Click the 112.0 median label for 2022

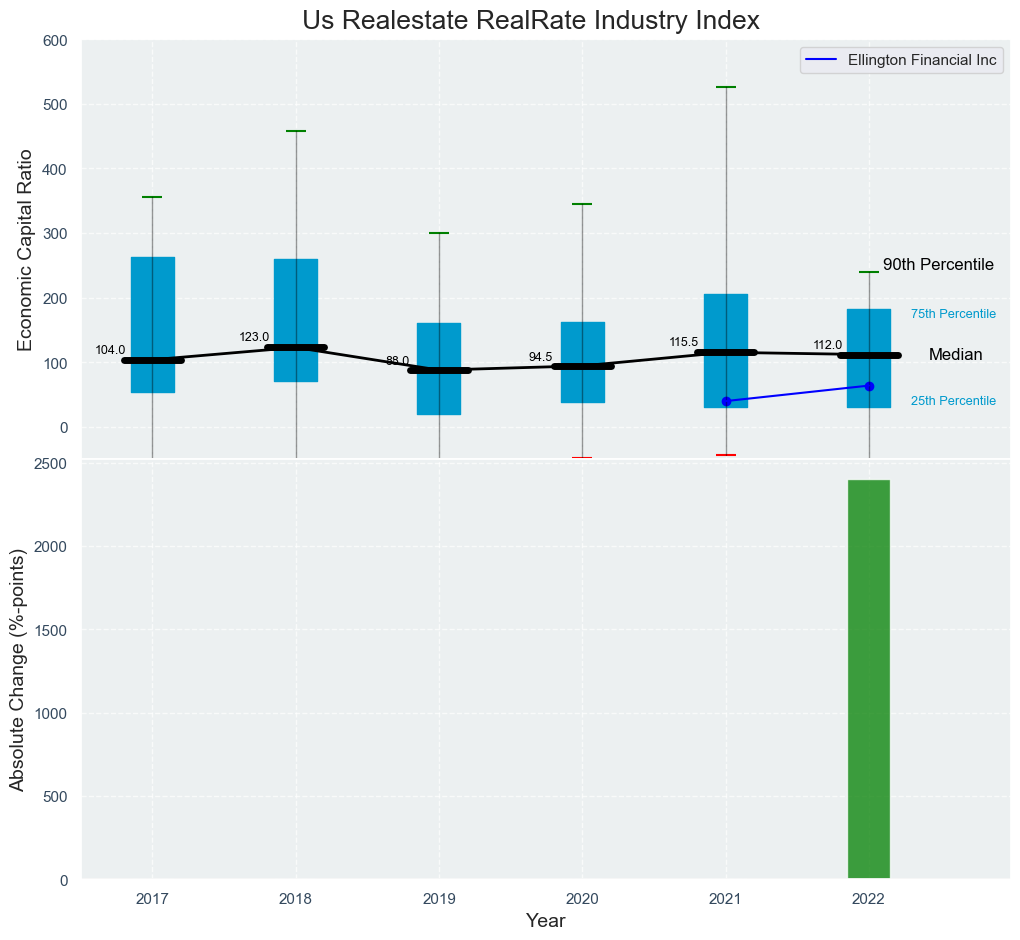tap(827, 345)
